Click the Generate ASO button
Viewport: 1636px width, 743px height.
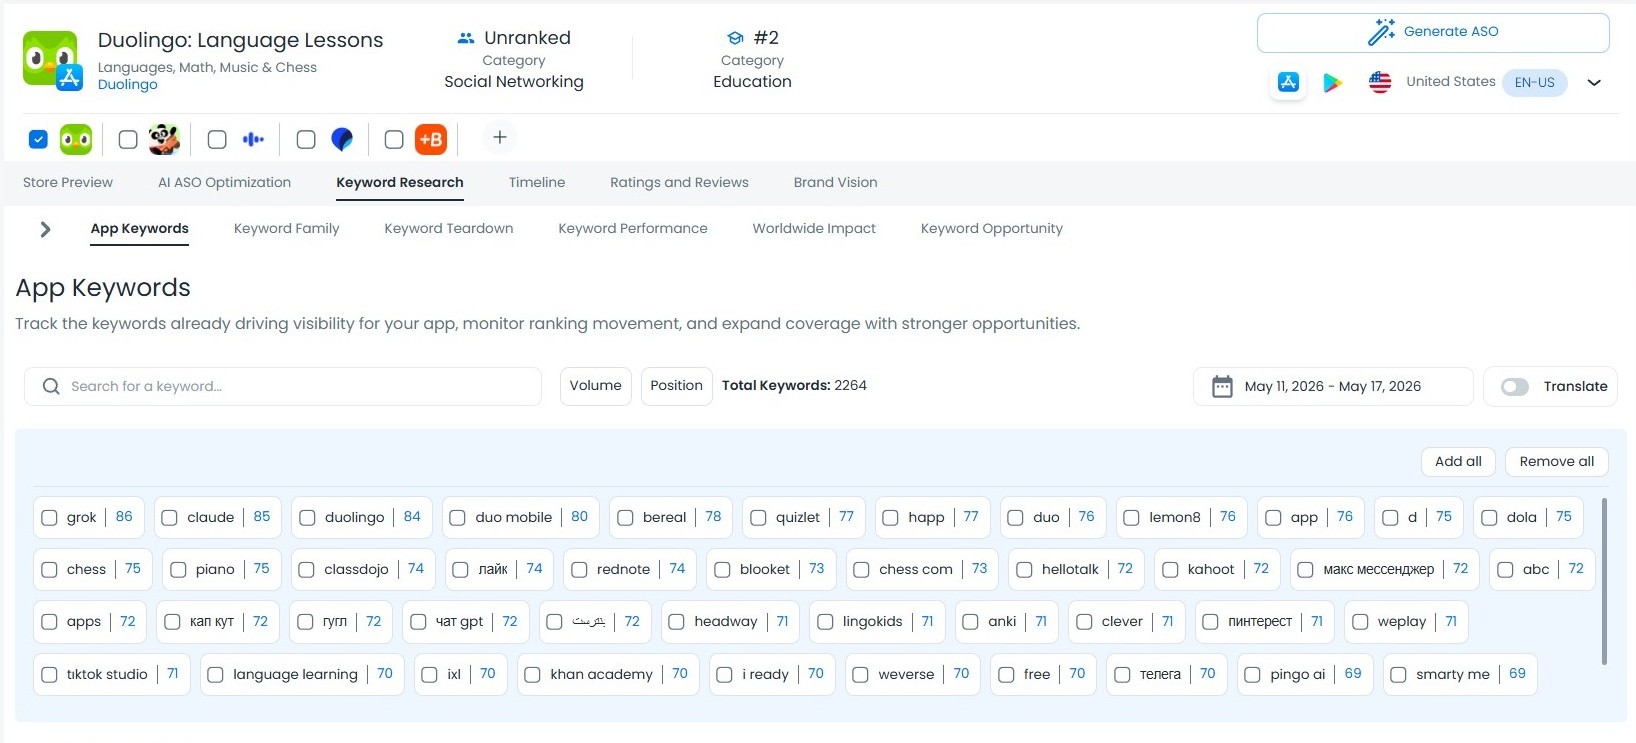pyautogui.click(x=1433, y=33)
